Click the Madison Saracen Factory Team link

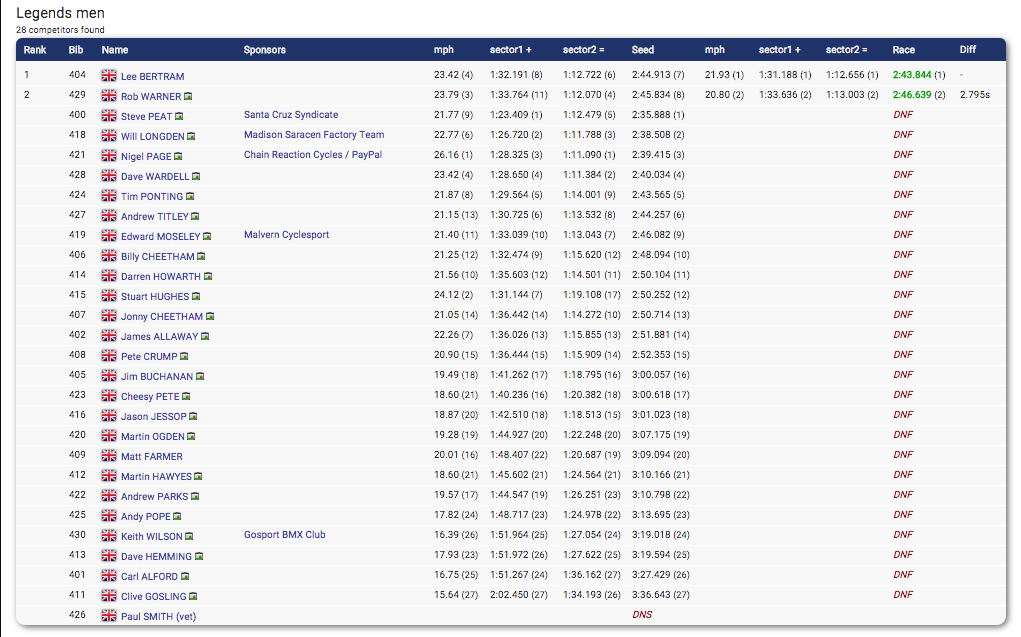tap(314, 135)
